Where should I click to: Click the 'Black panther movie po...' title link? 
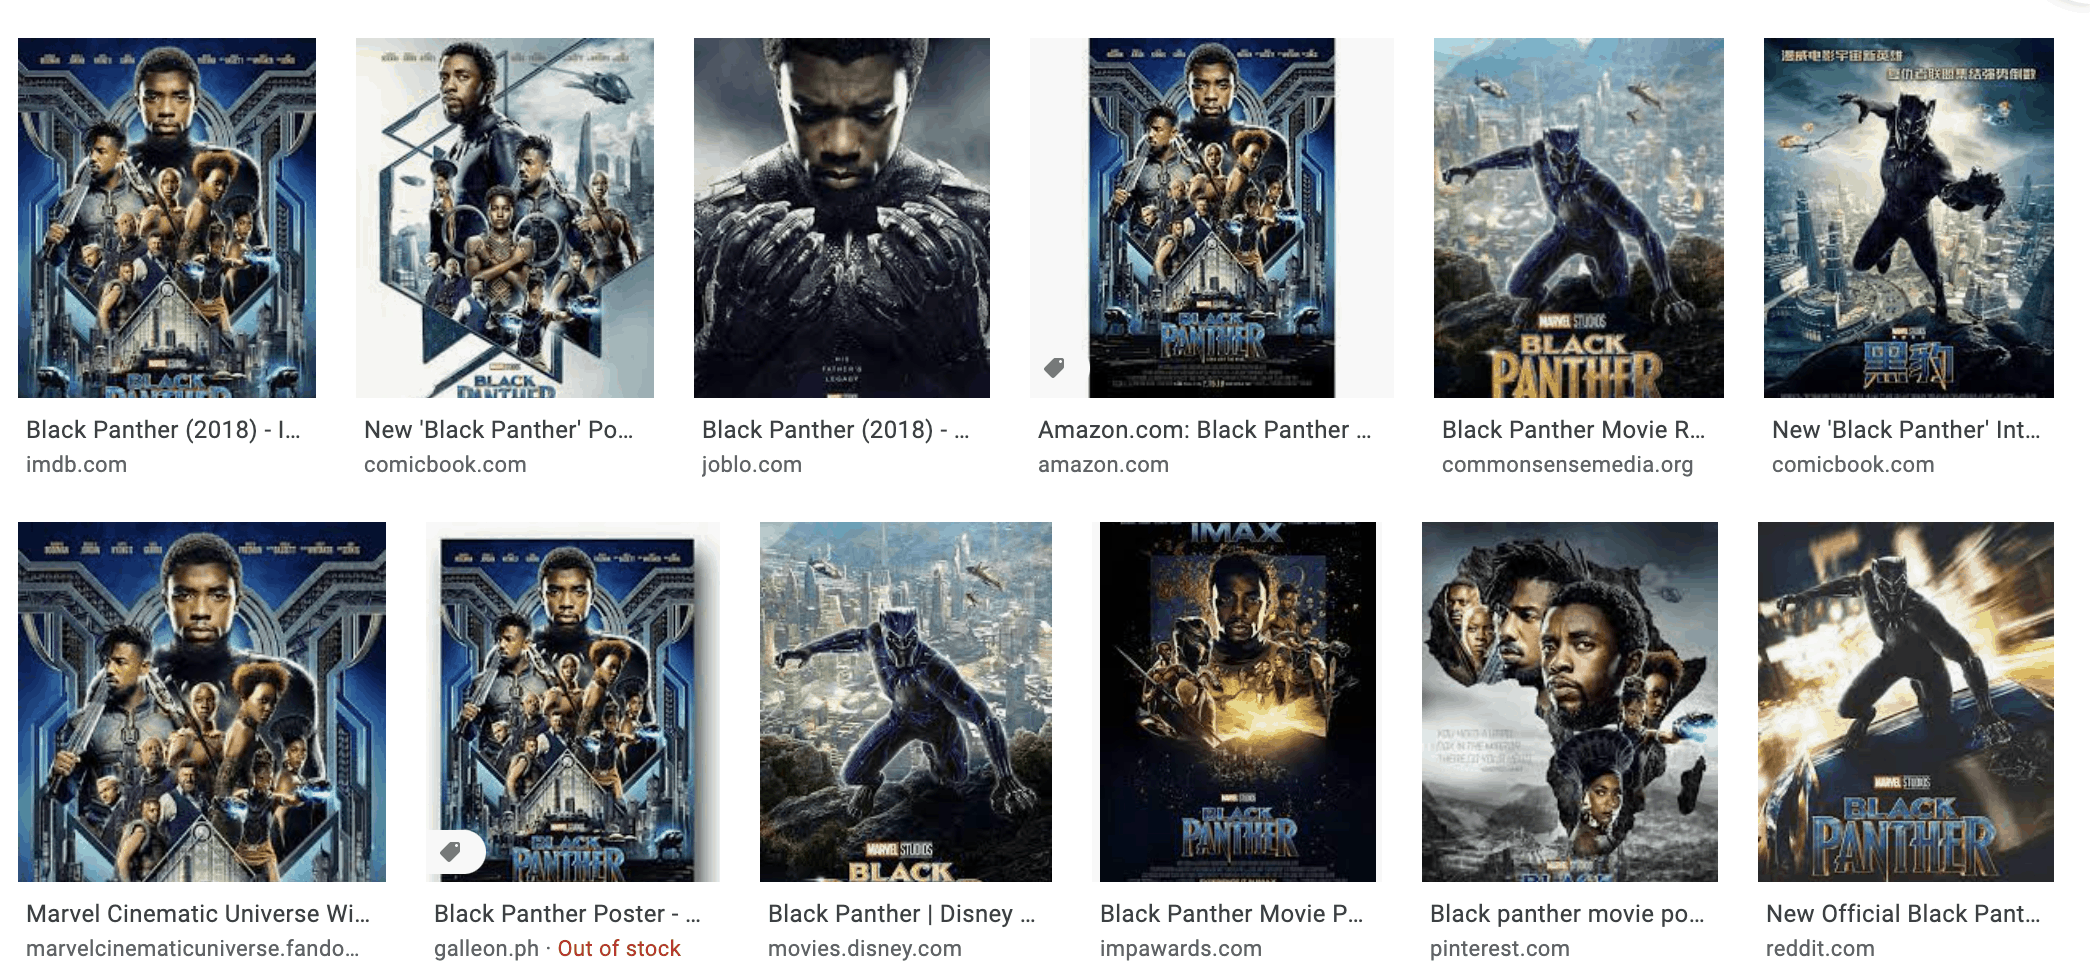point(1567,914)
